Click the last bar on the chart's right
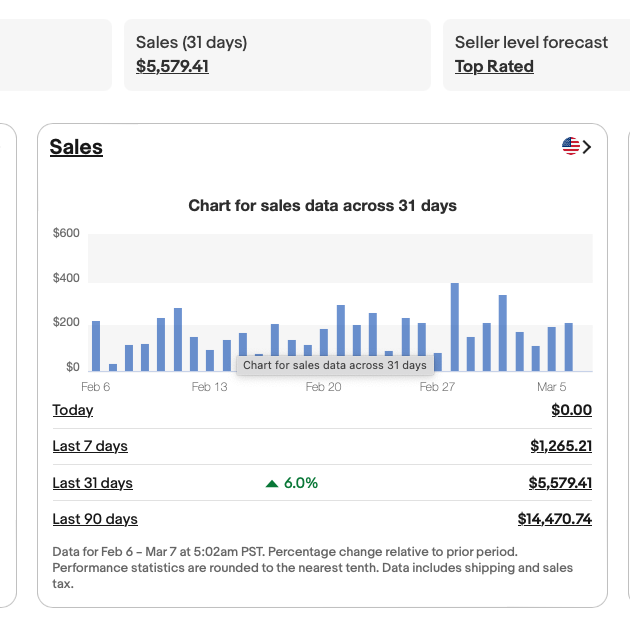Screen dimensions: 630x618 tap(568, 347)
